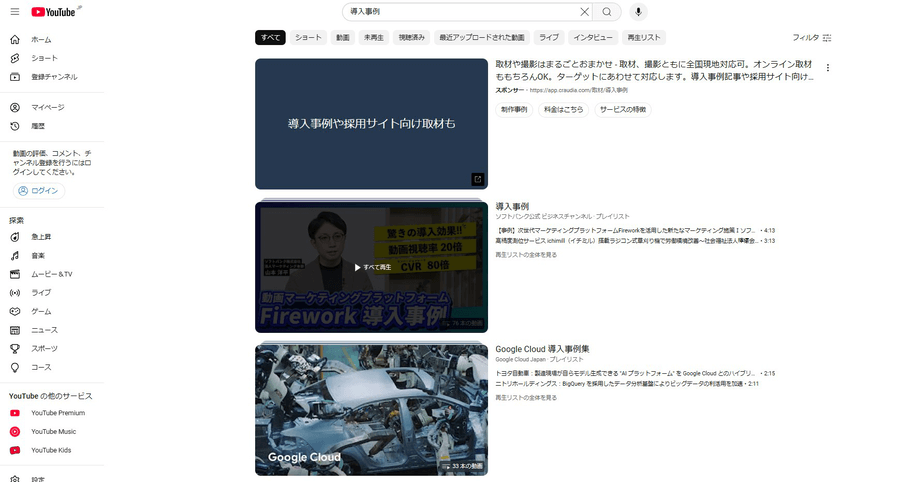Click the 料金はこちら ad chip
The width and height of the screenshot is (900, 482).
click(563, 110)
